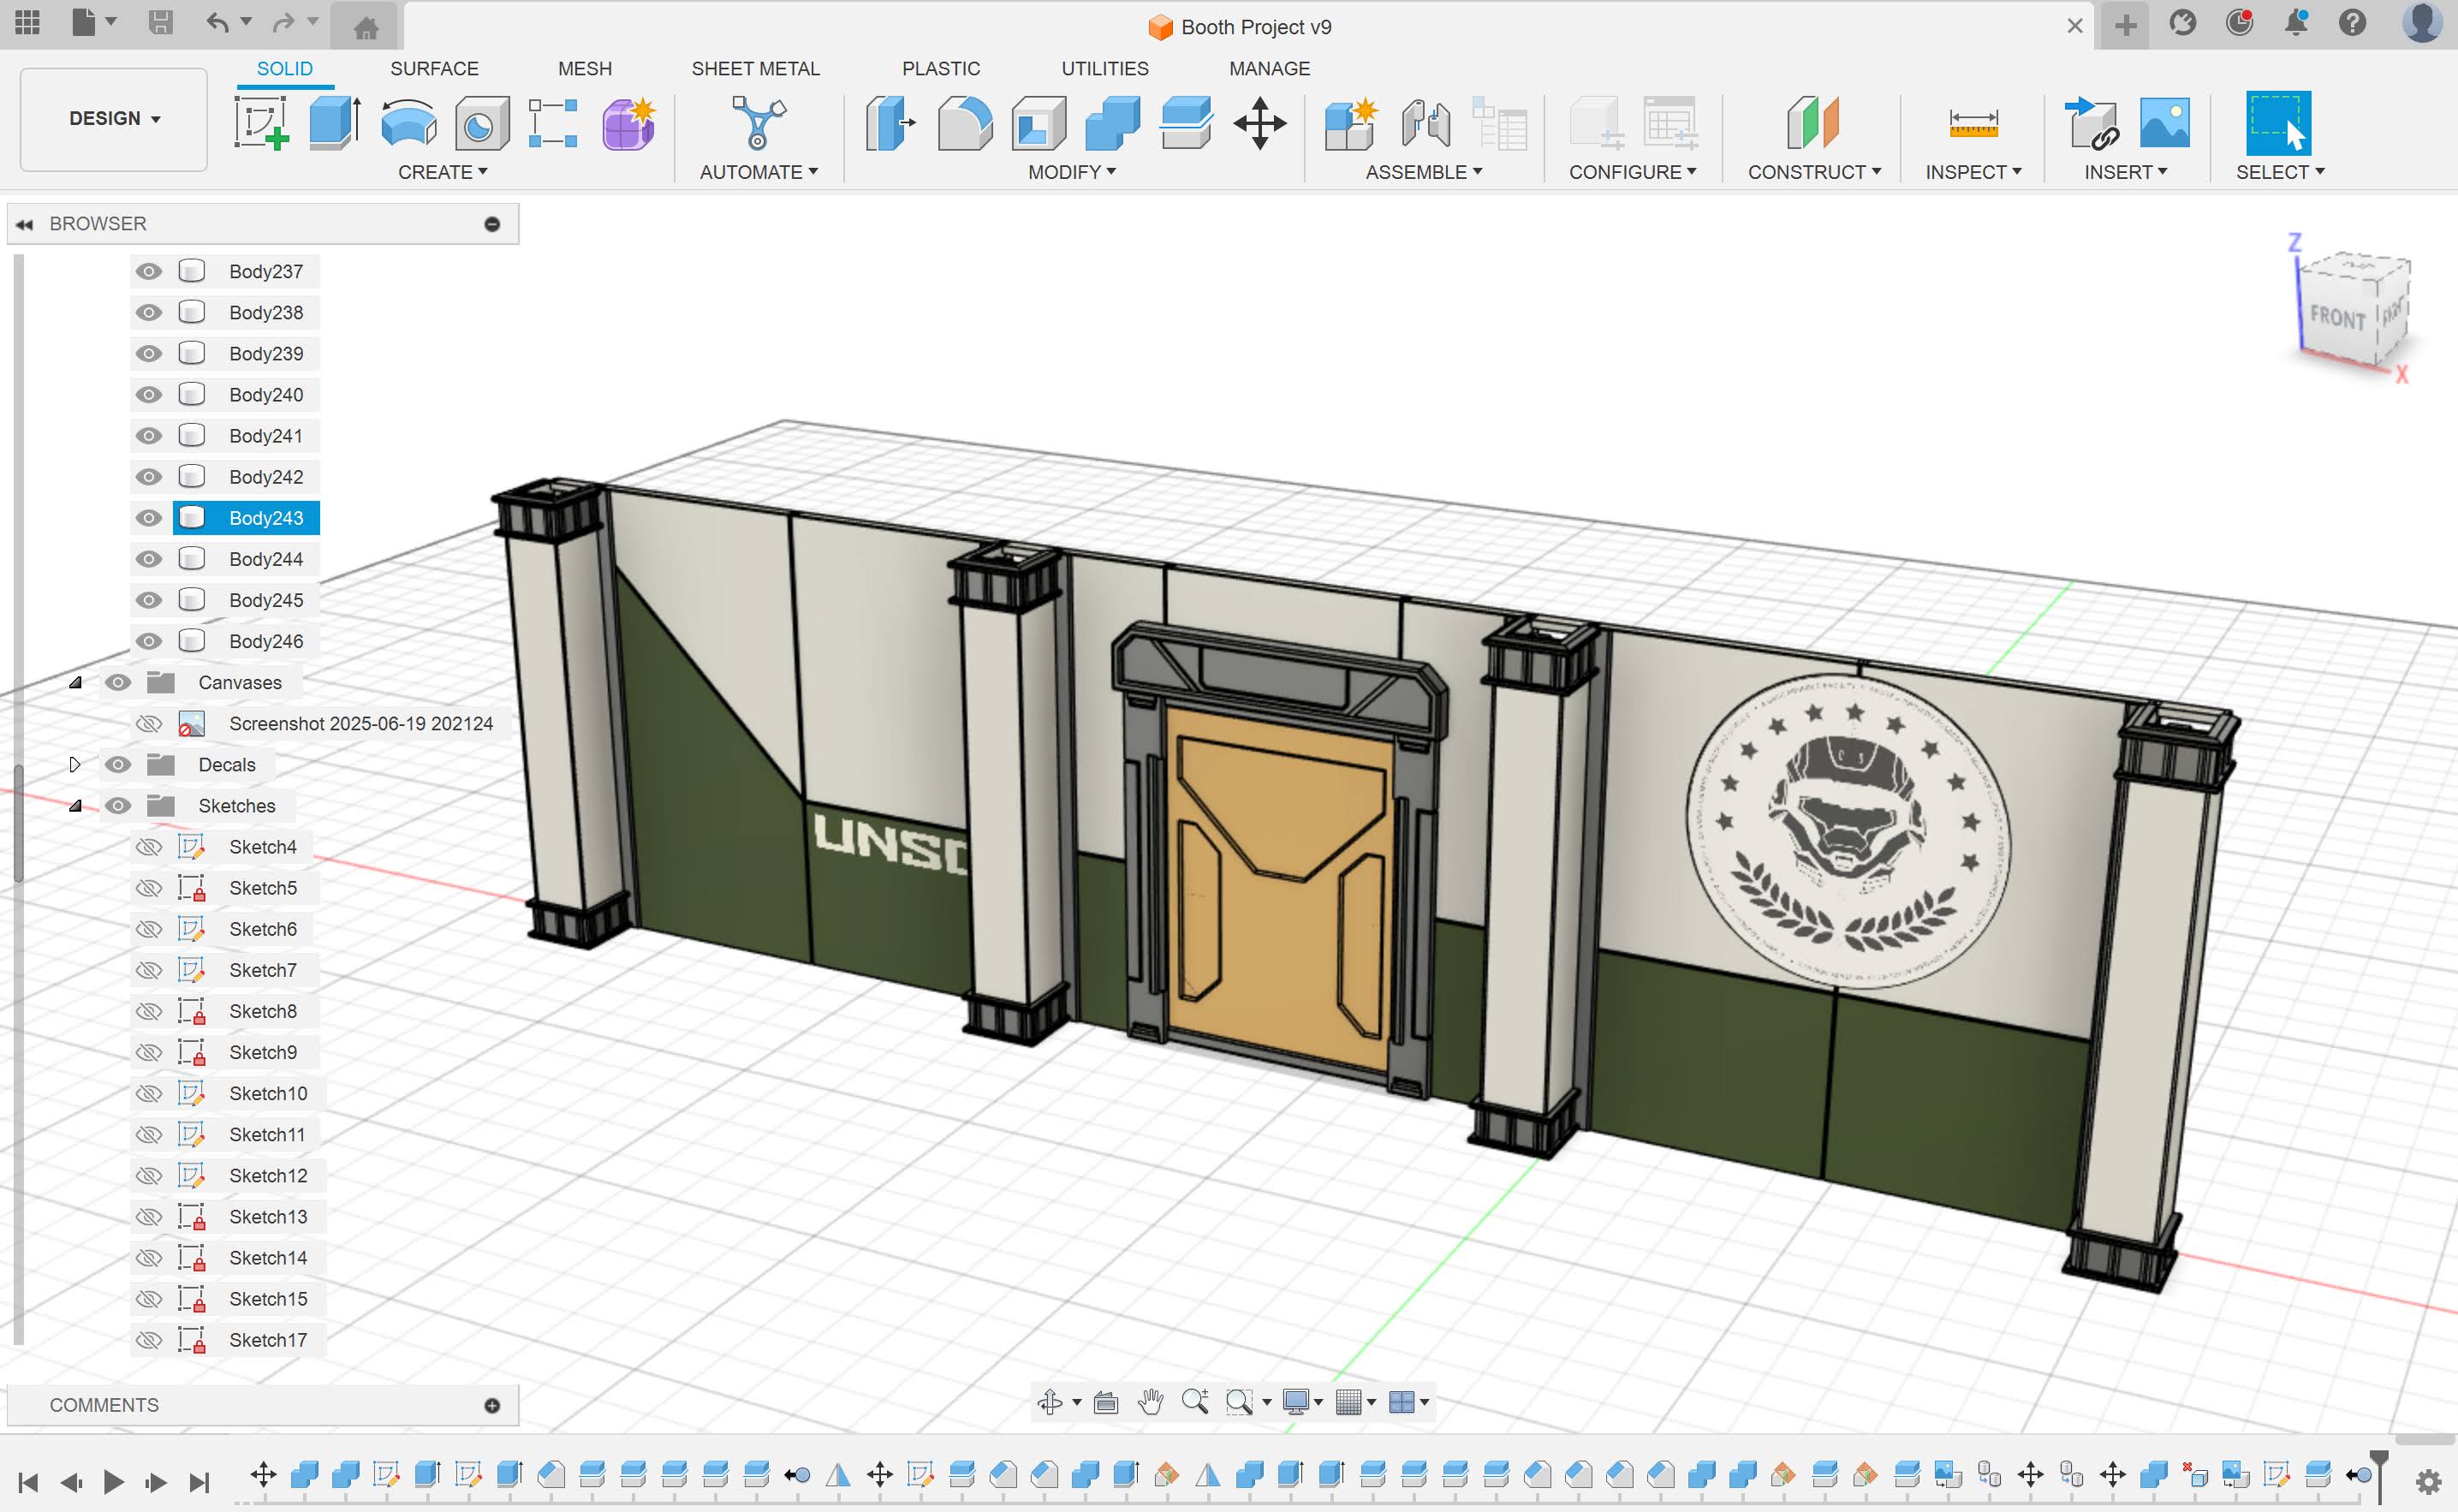This screenshot has height=1512, width=2458.
Task: Switch to the UTILITIES tab
Action: 1104,68
